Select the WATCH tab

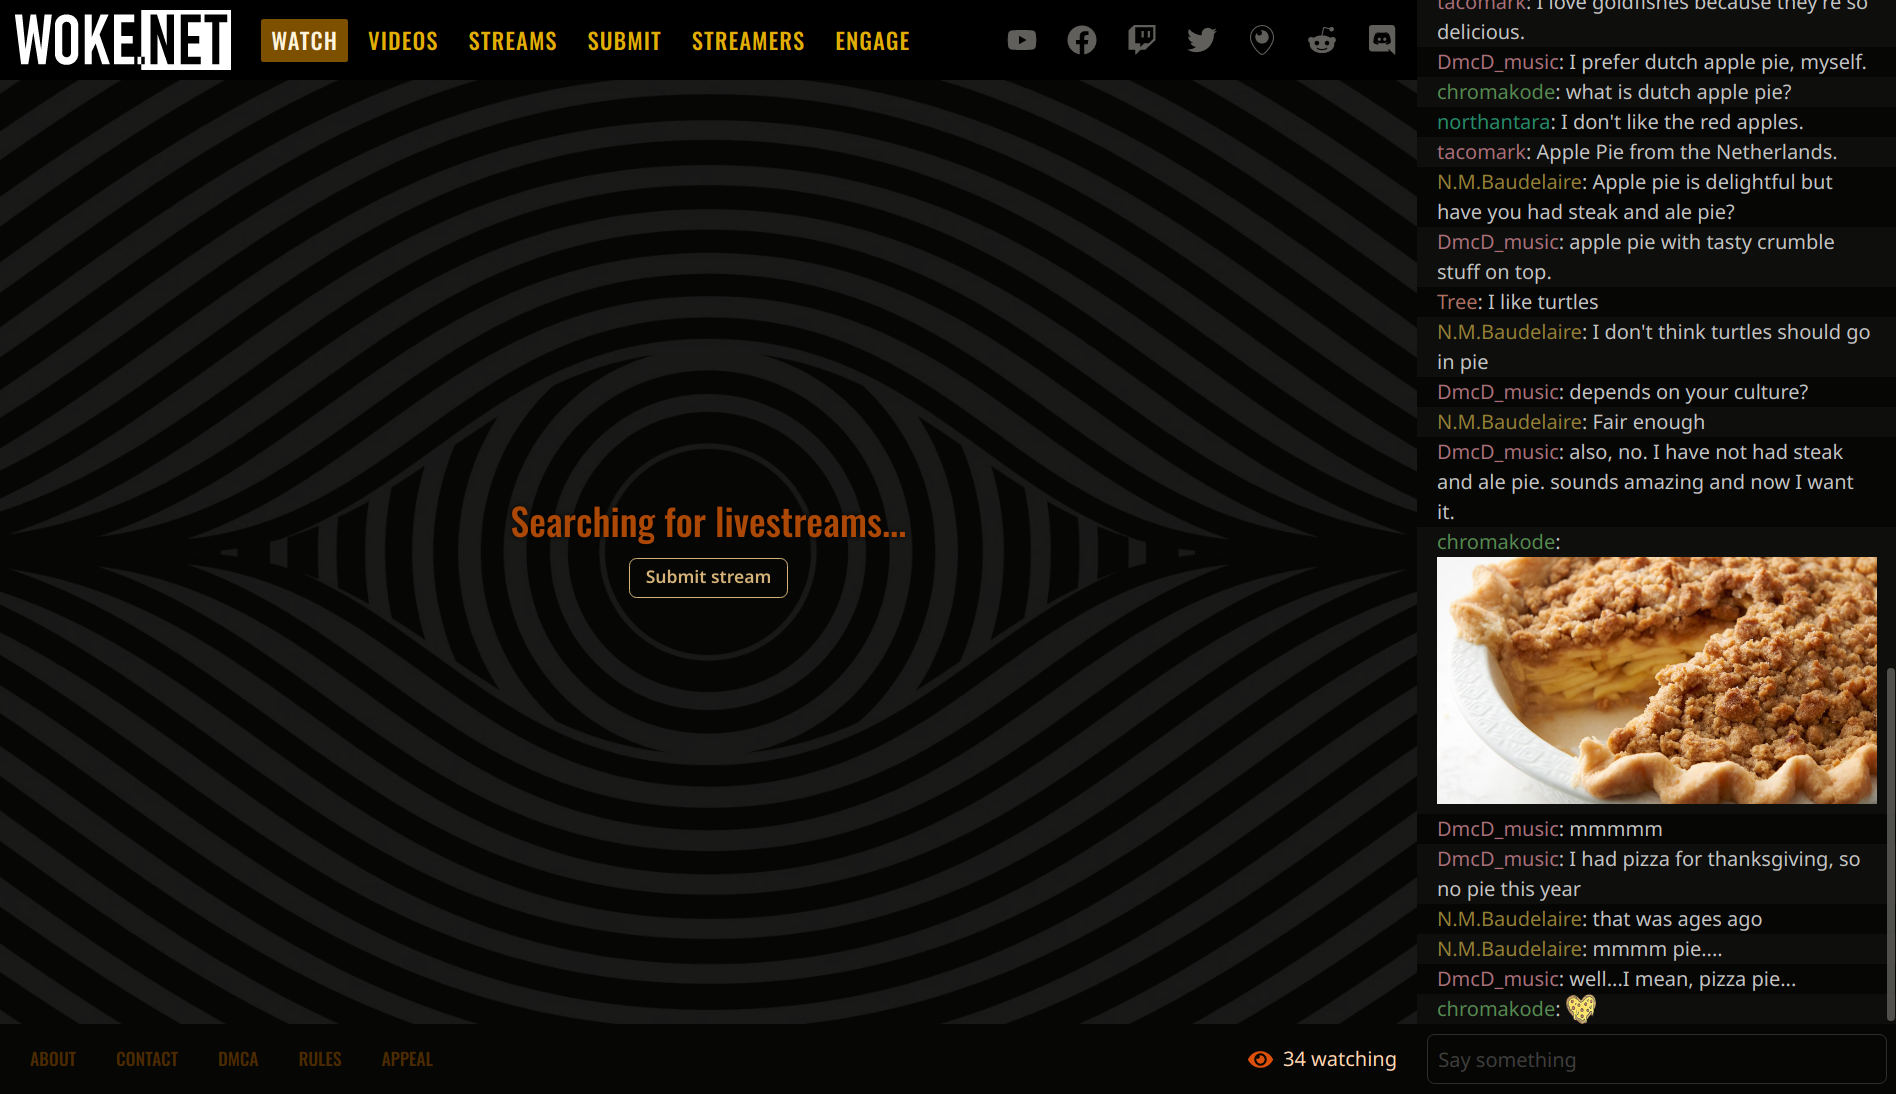pos(304,41)
